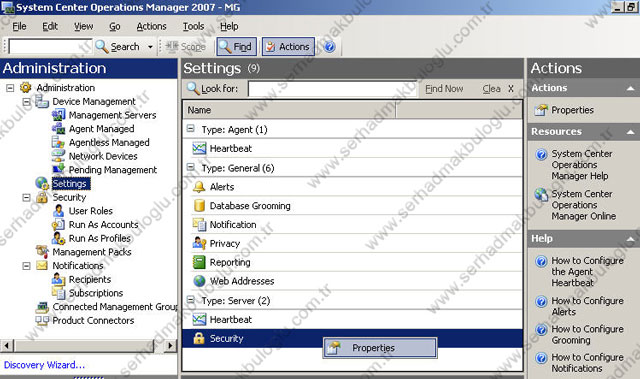
Task: Click the Look for text field
Action: point(333,89)
